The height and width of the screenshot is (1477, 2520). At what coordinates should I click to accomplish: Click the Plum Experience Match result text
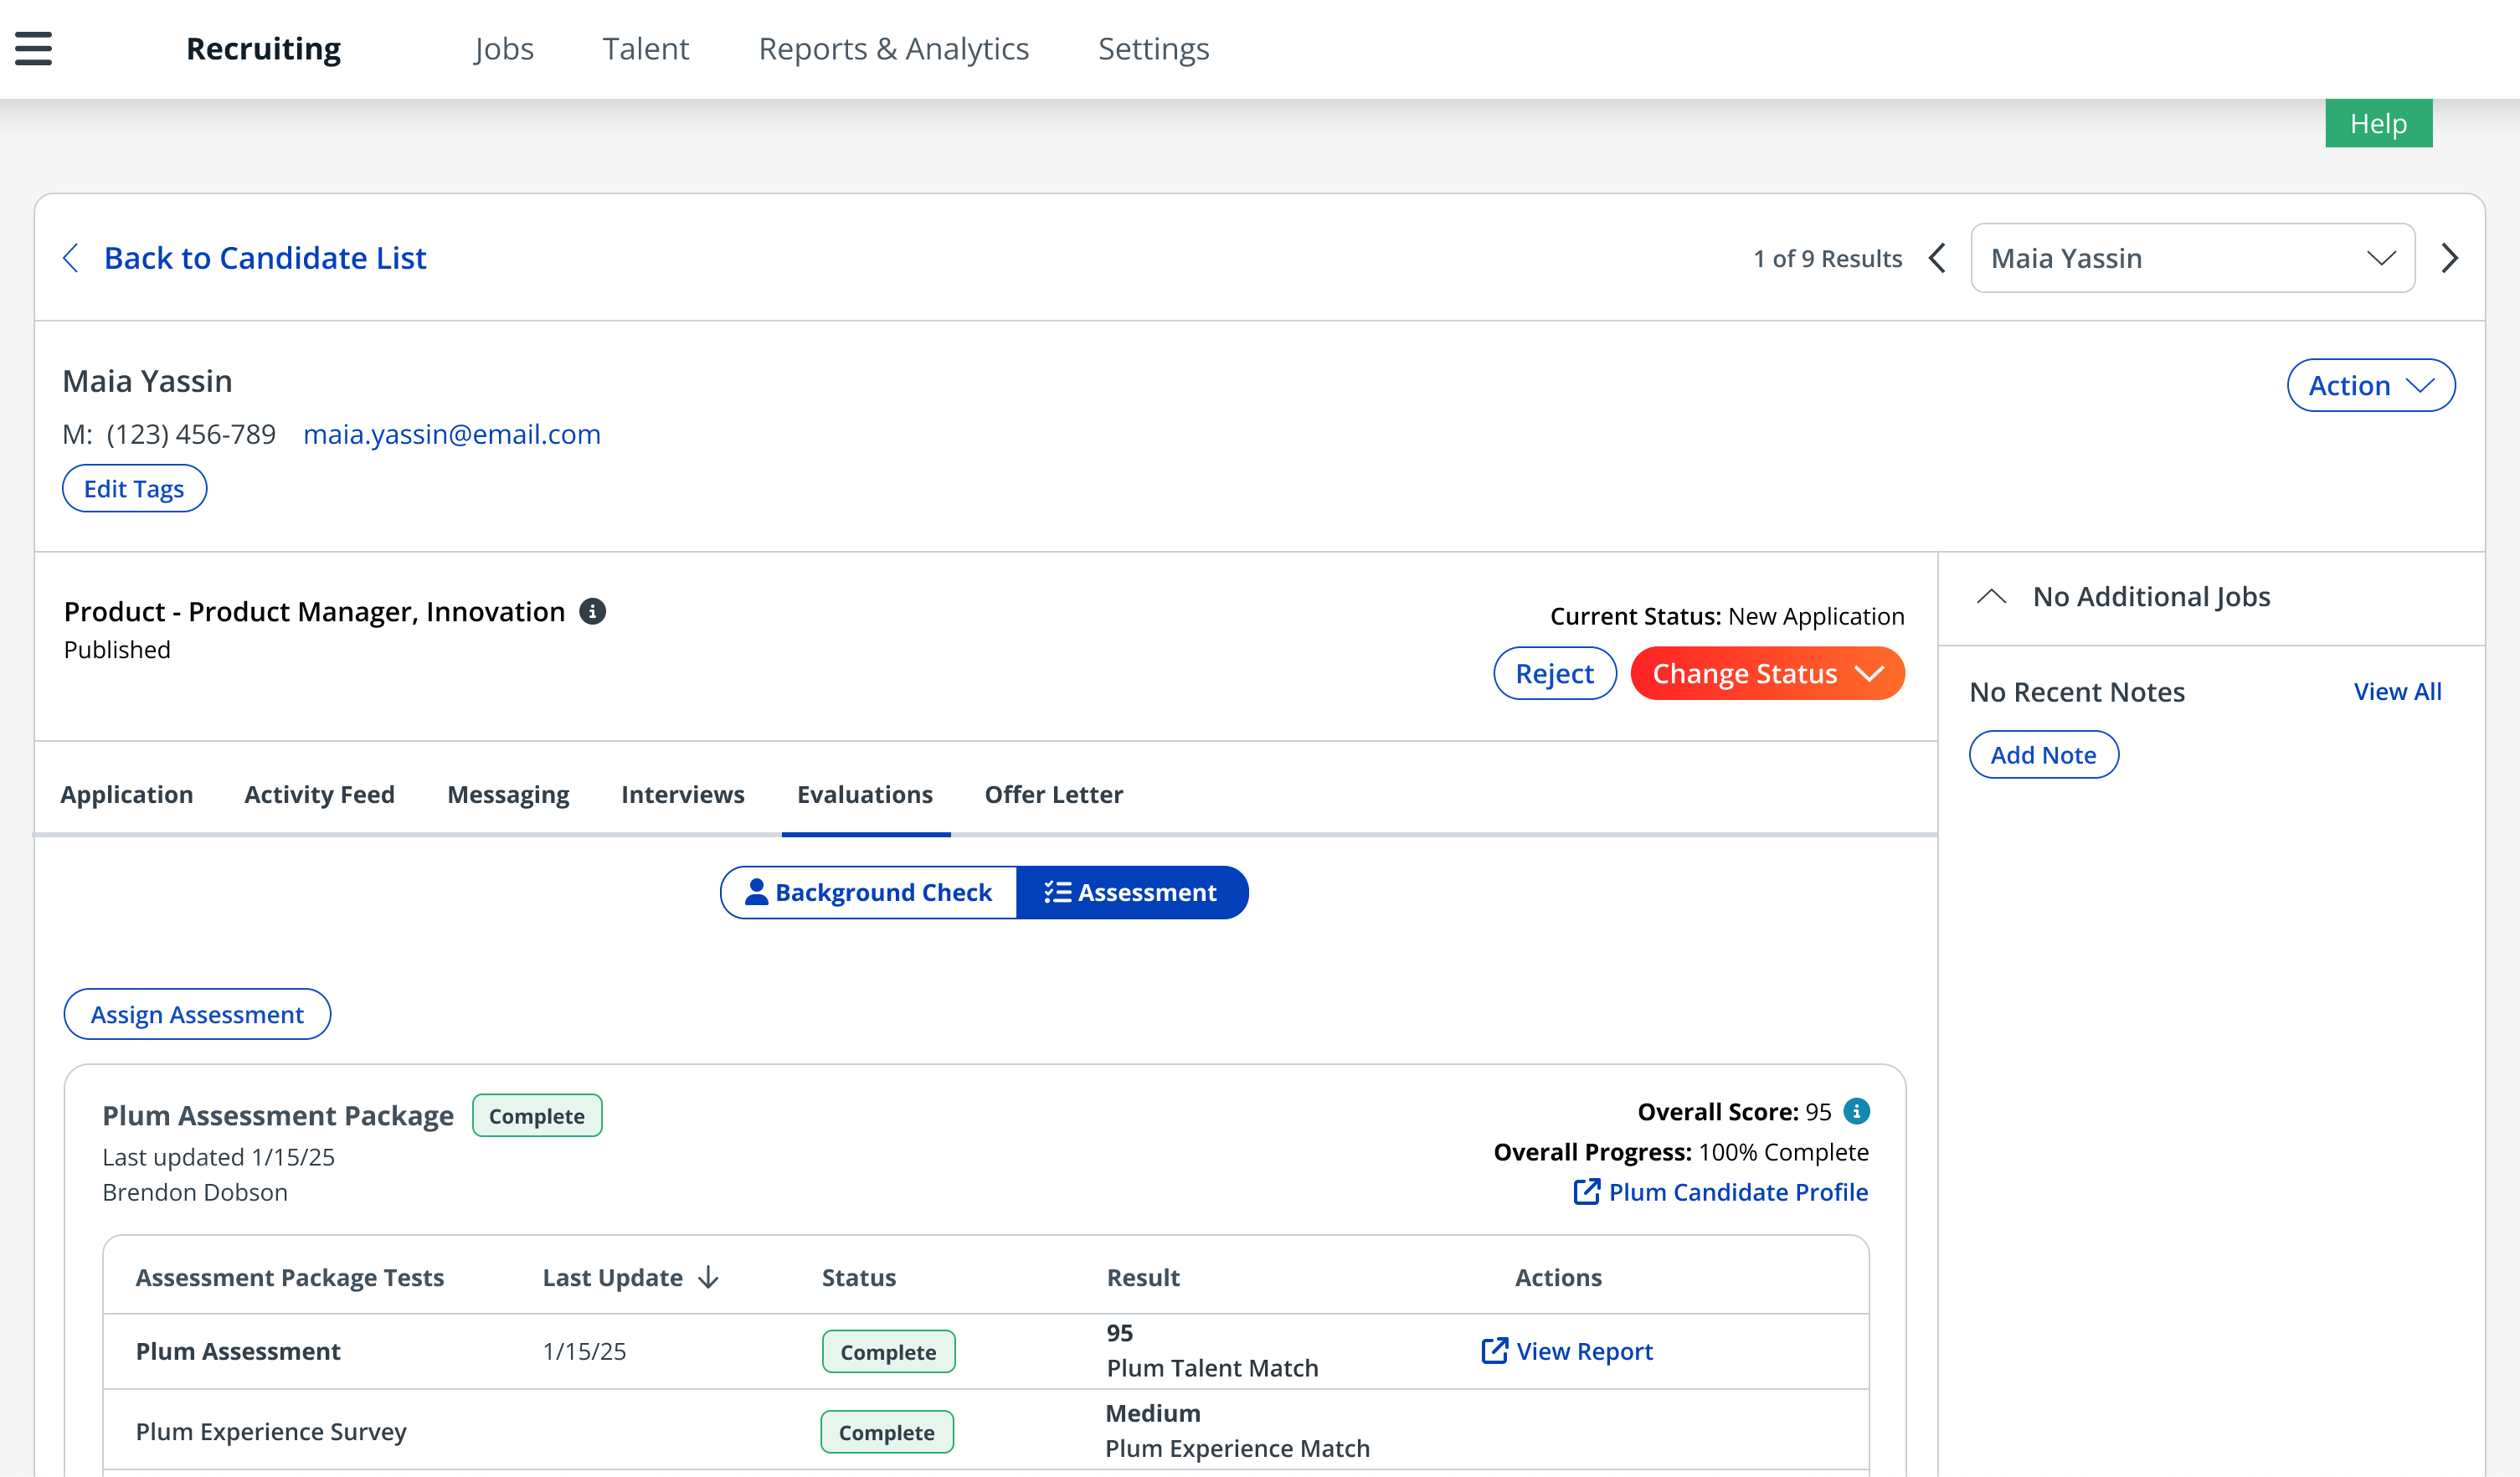(x=1237, y=1447)
